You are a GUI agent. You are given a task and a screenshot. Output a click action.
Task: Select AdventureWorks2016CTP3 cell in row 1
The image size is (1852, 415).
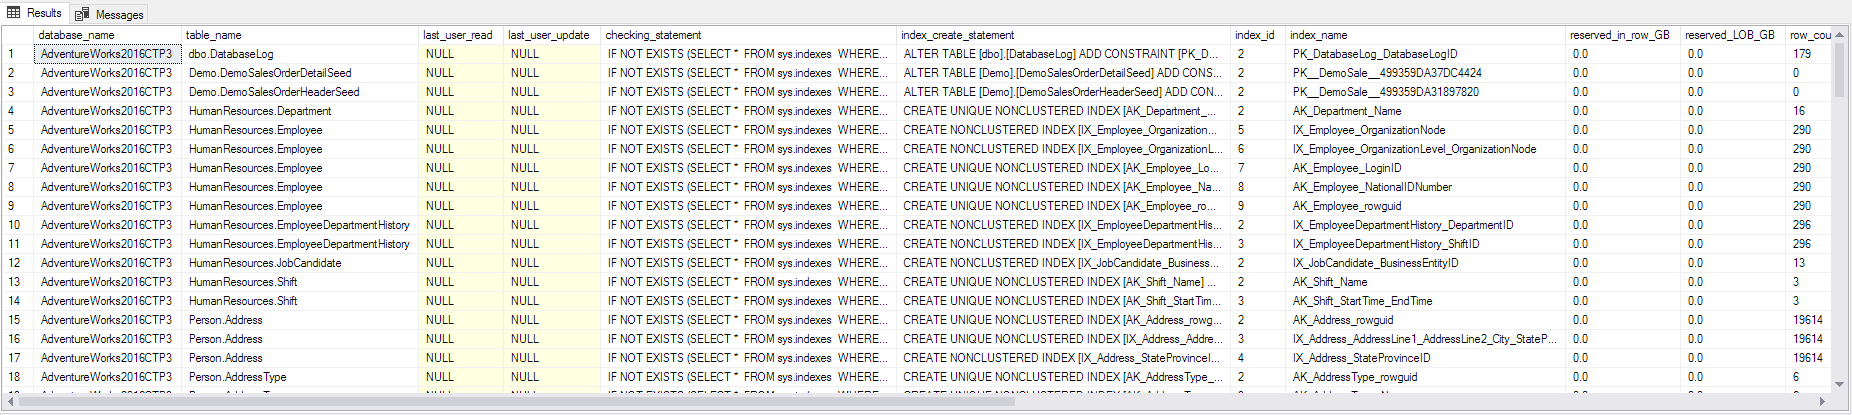coord(108,54)
